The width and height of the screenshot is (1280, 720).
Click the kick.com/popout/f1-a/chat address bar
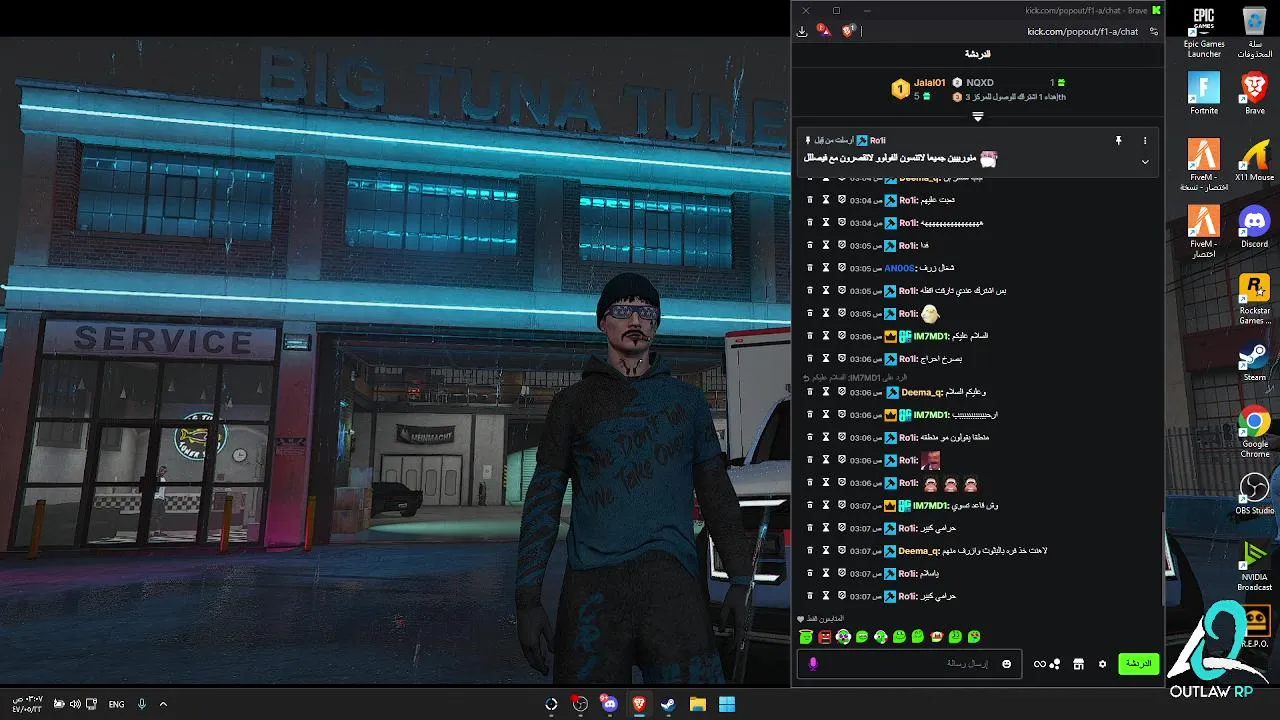tap(1082, 31)
